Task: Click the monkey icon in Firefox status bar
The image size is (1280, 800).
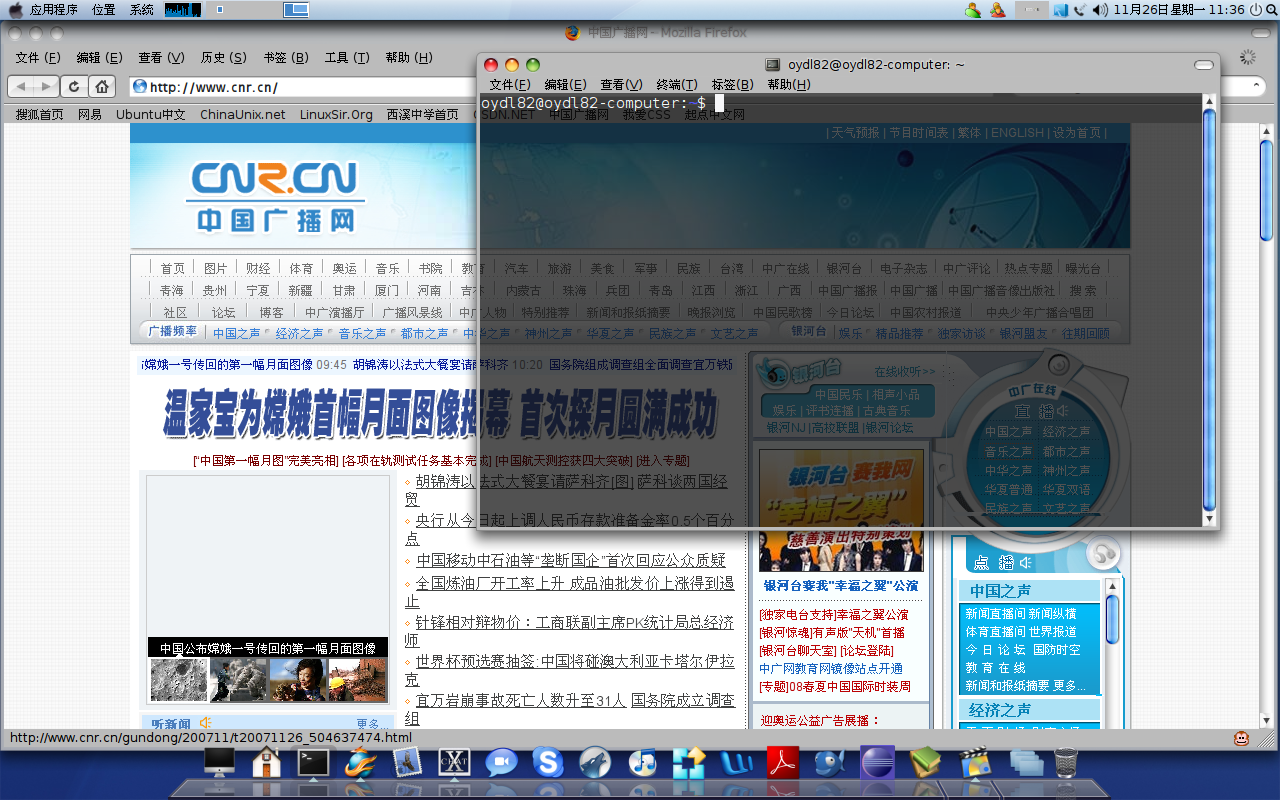Action: [1241, 738]
